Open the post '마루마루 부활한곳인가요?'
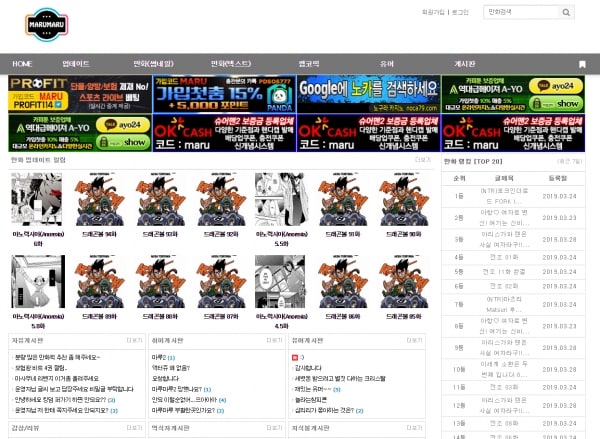 pyautogui.click(x=184, y=410)
